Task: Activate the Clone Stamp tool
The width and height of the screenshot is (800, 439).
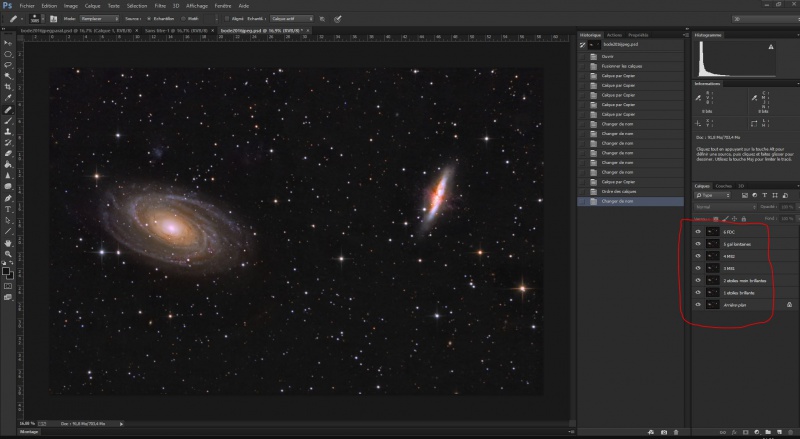Action: pyautogui.click(x=8, y=131)
